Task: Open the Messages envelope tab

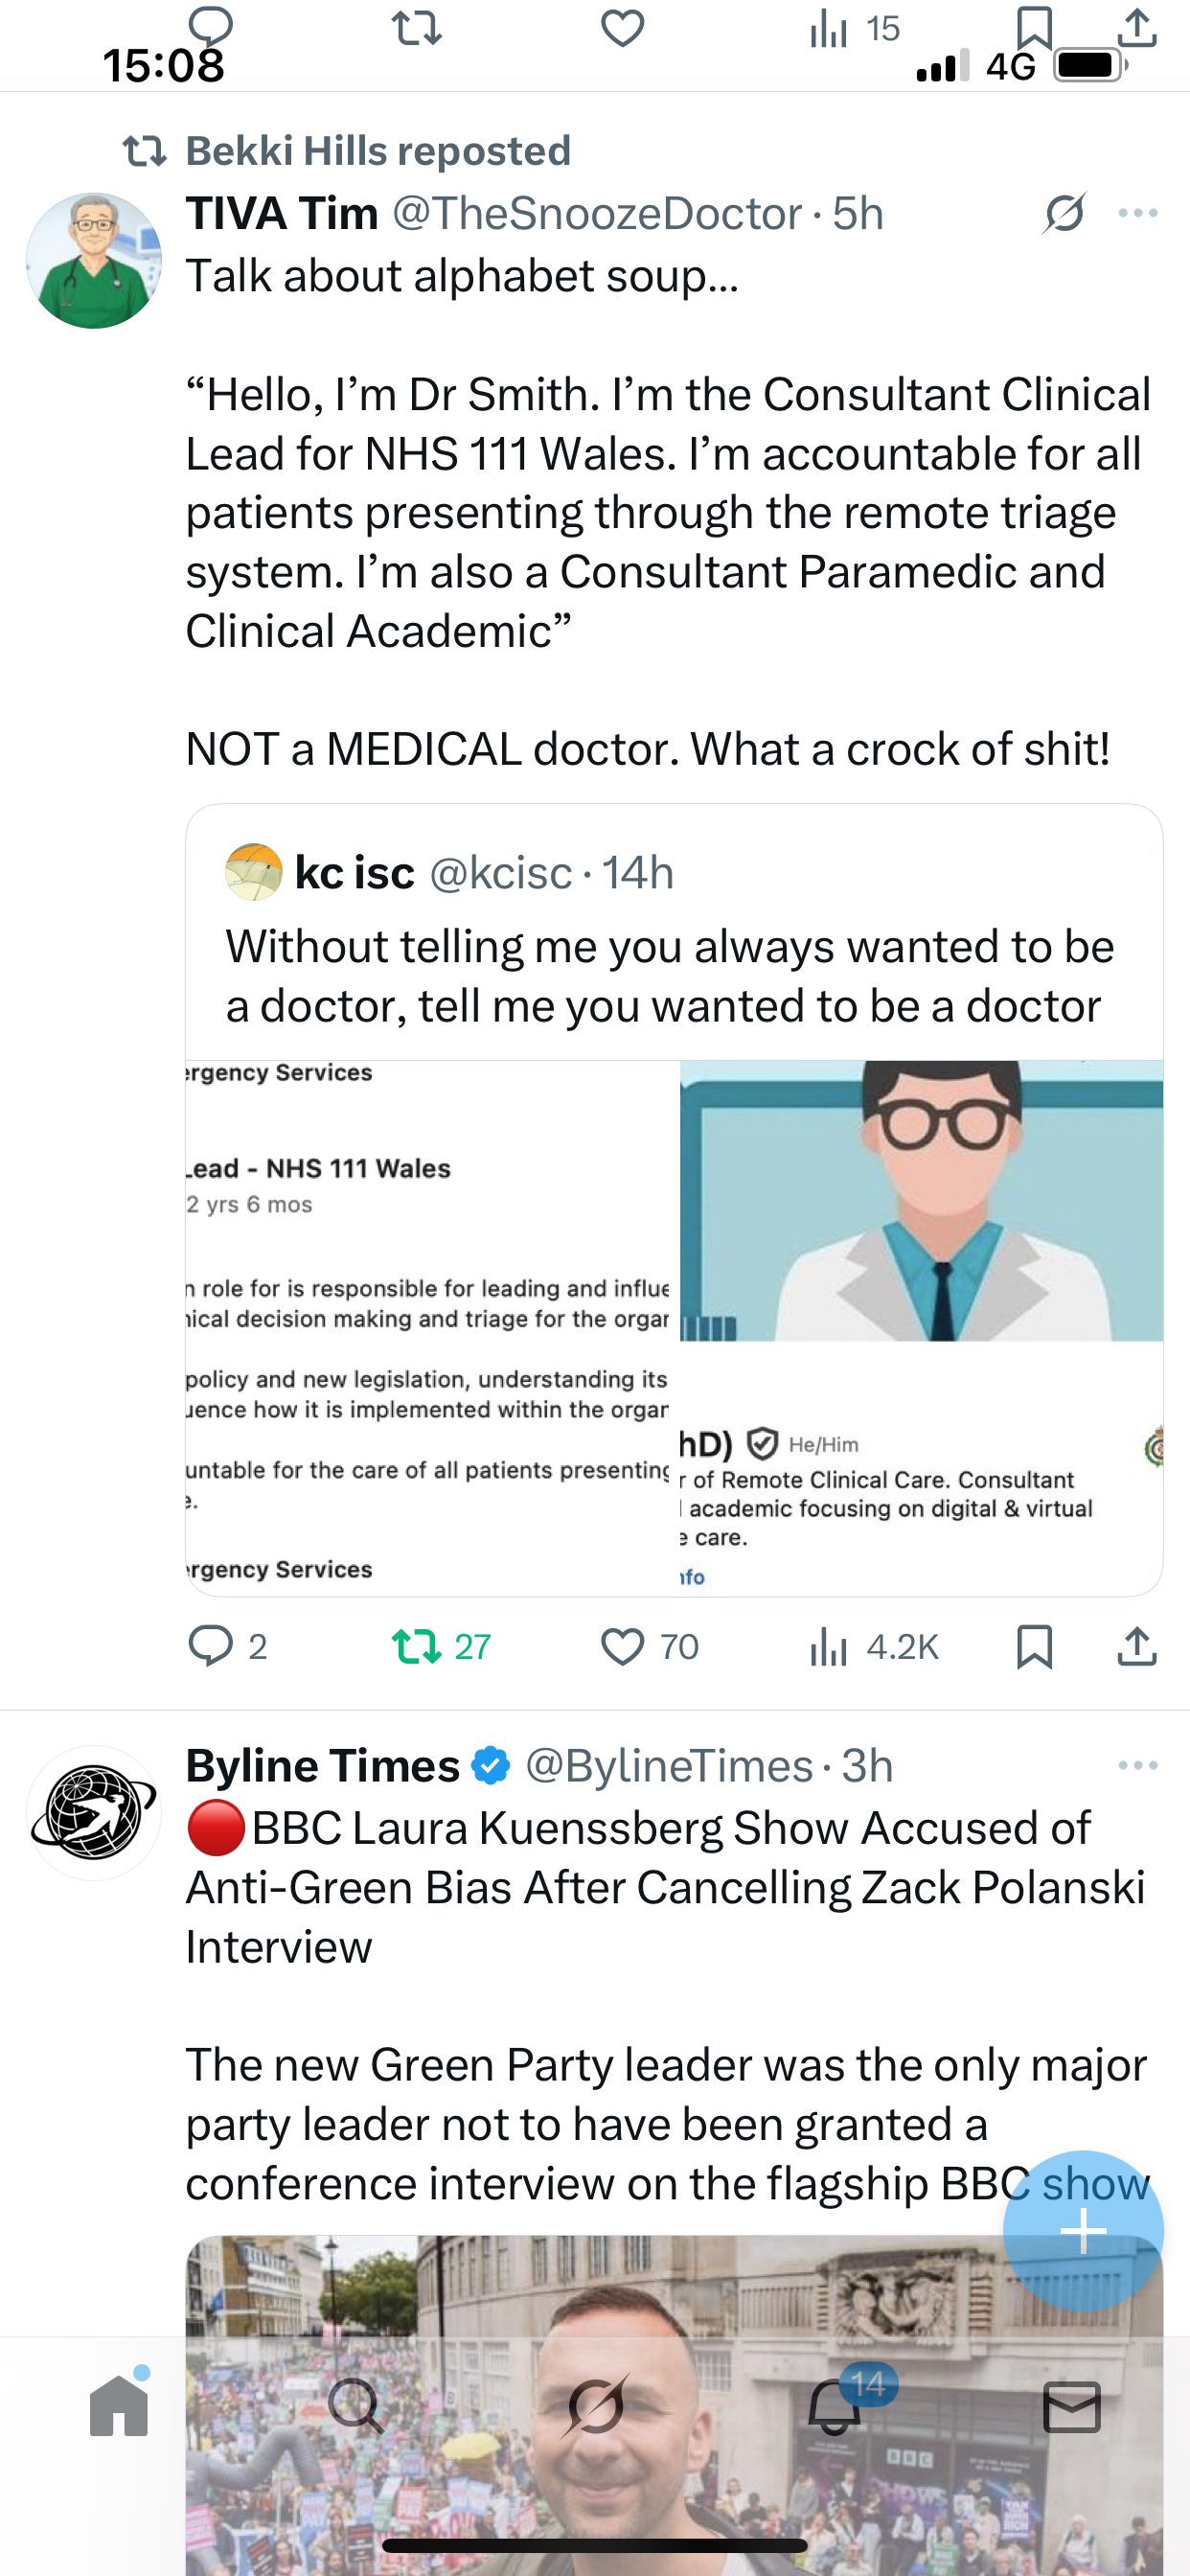Action: tap(1072, 2406)
